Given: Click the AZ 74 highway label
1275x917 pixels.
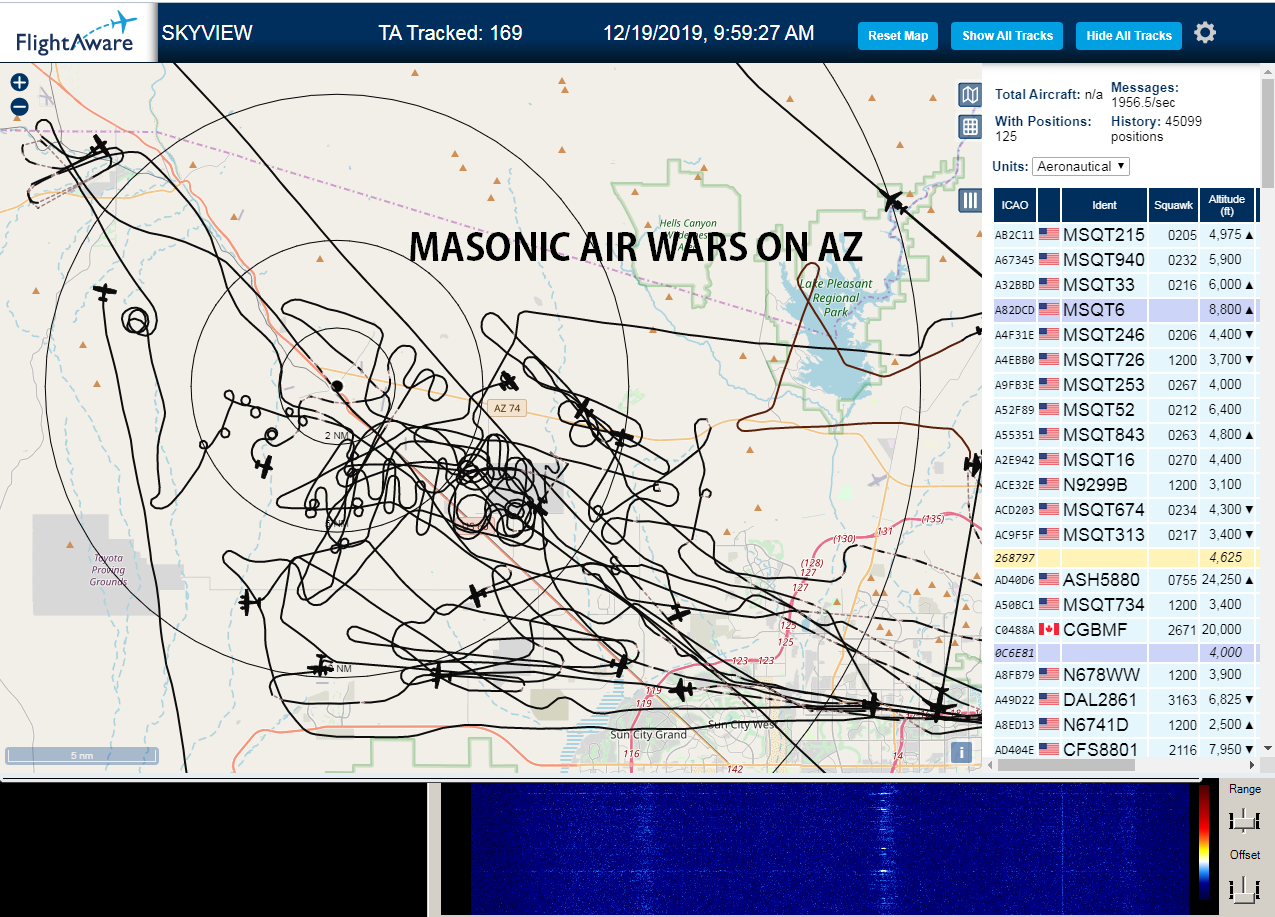Looking at the screenshot, I should click(x=508, y=408).
